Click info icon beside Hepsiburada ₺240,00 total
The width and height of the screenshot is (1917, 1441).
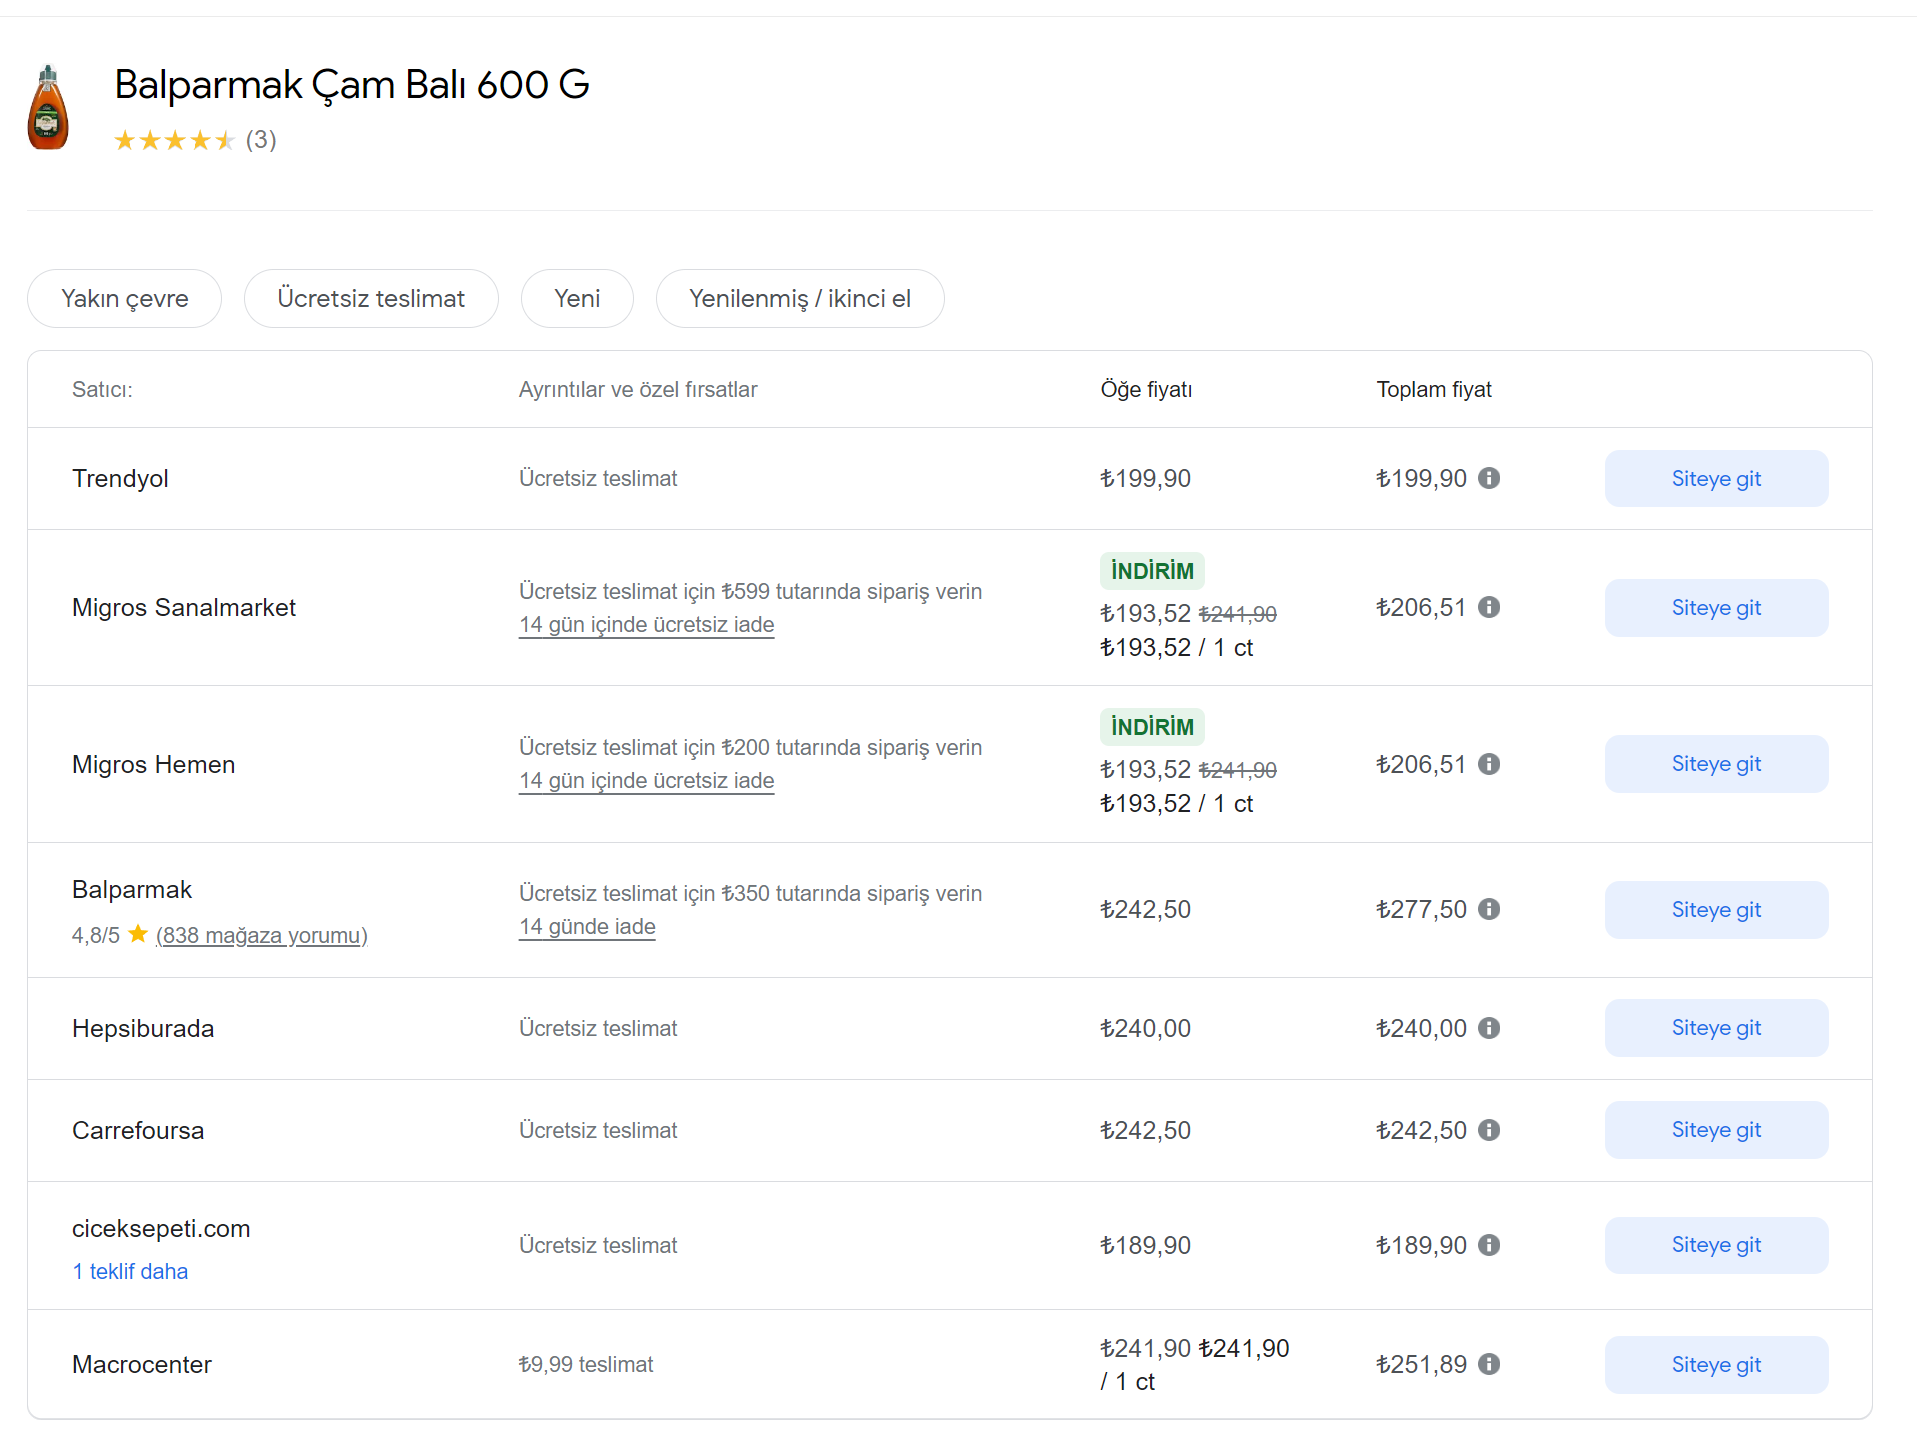coord(1489,1028)
